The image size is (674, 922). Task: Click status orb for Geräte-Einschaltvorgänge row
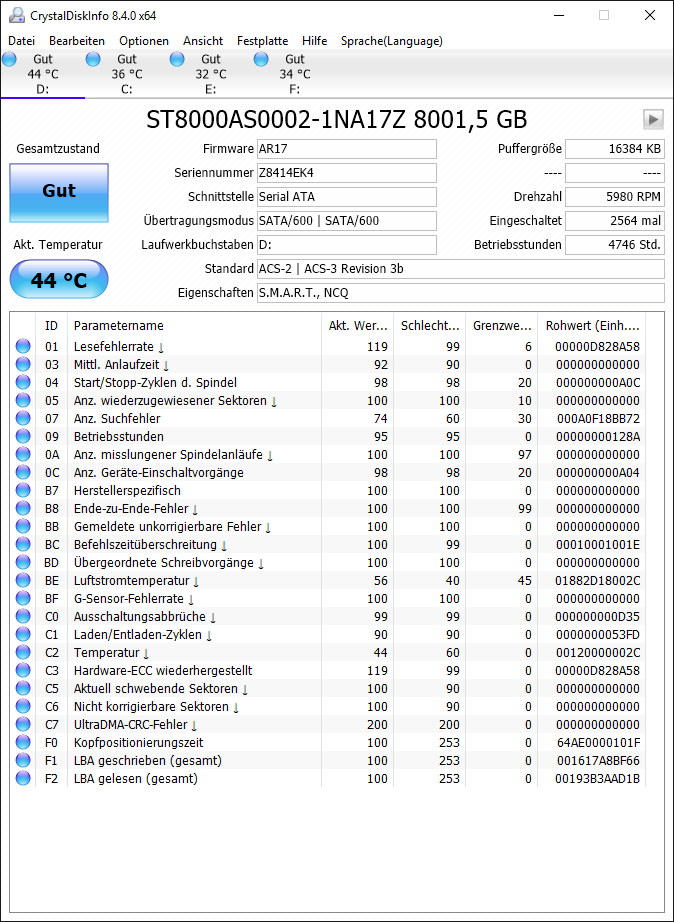point(23,472)
